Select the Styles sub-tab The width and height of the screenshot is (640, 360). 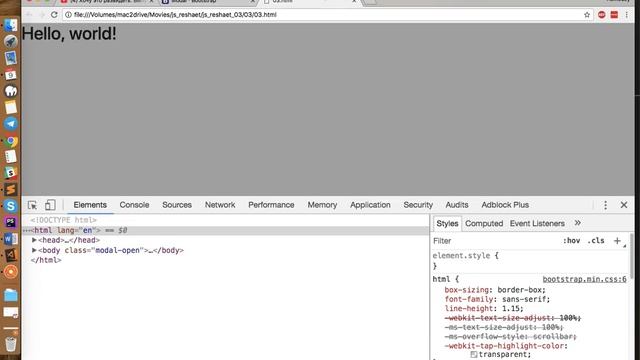click(447, 223)
